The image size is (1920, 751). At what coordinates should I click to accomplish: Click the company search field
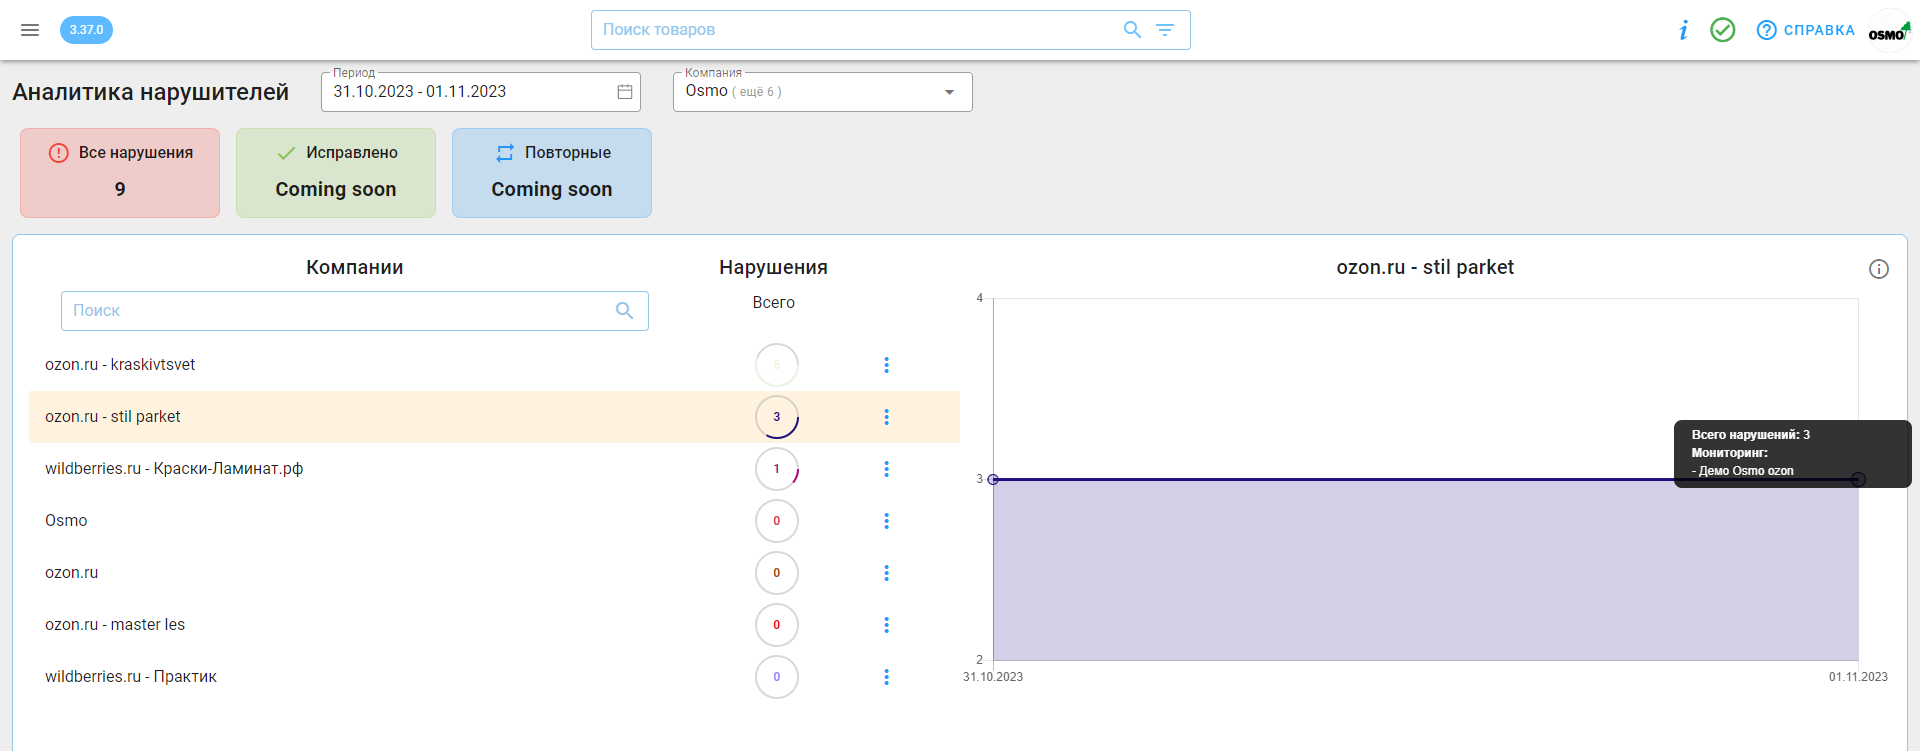[354, 311]
